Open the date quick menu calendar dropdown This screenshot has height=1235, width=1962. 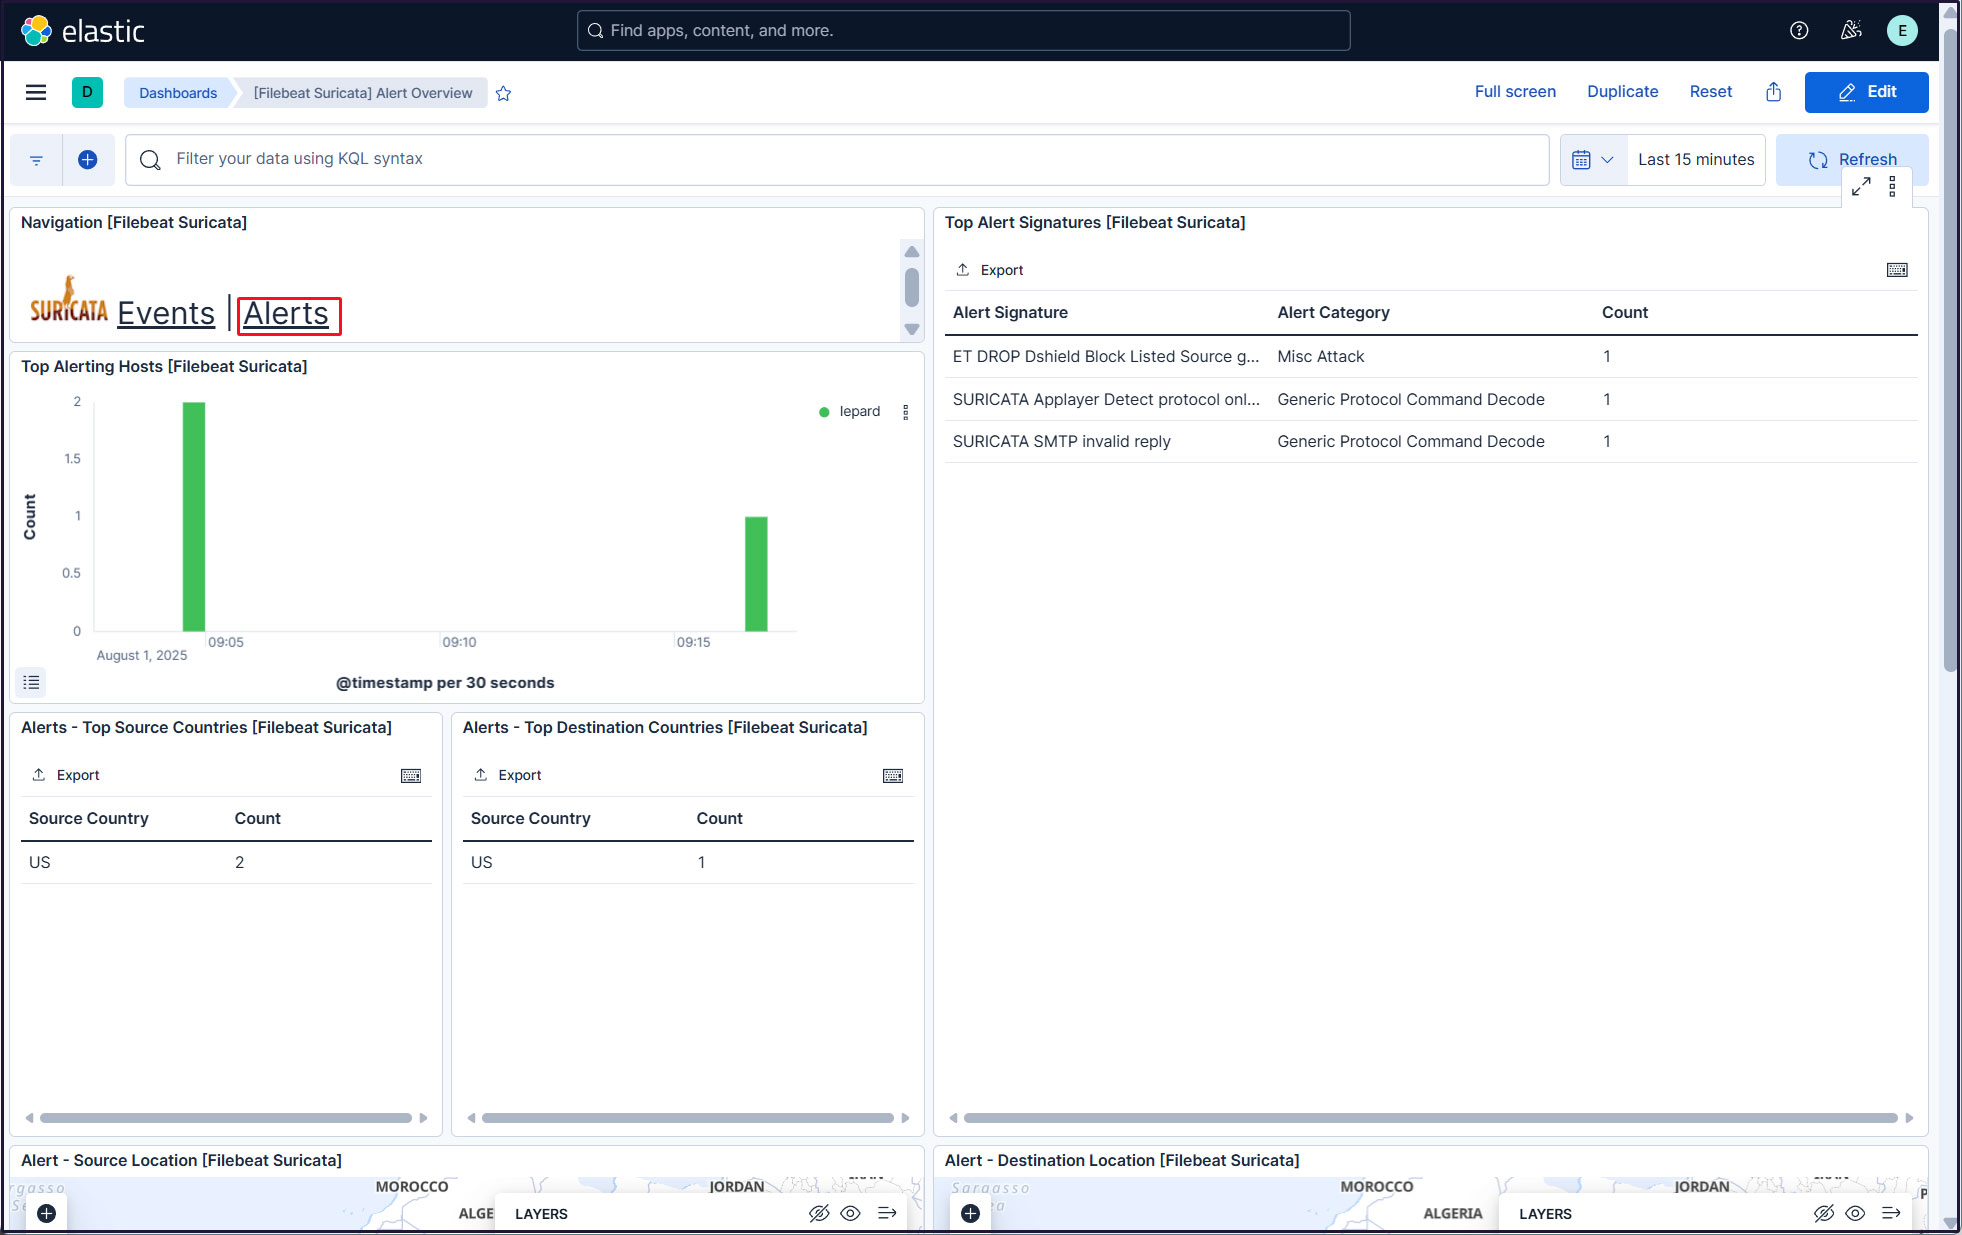pos(1593,160)
